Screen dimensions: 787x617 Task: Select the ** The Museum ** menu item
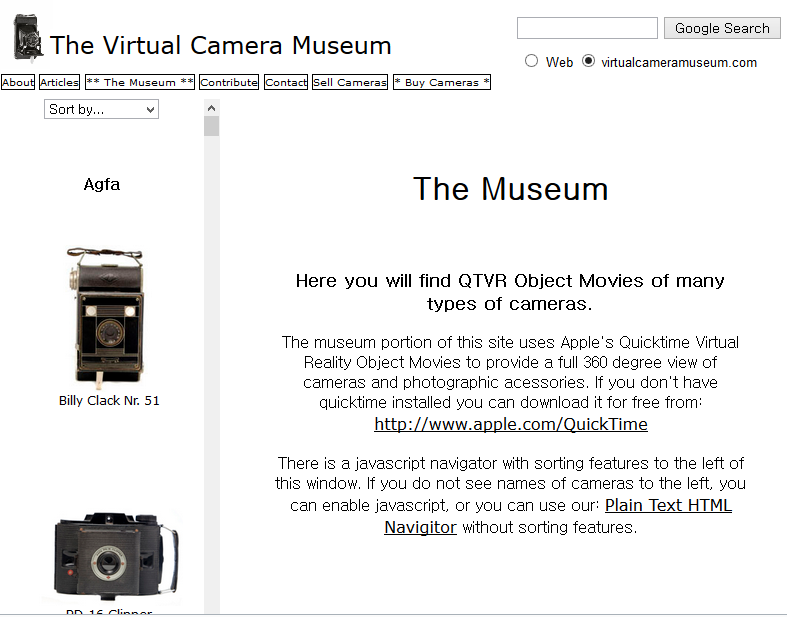tap(140, 82)
